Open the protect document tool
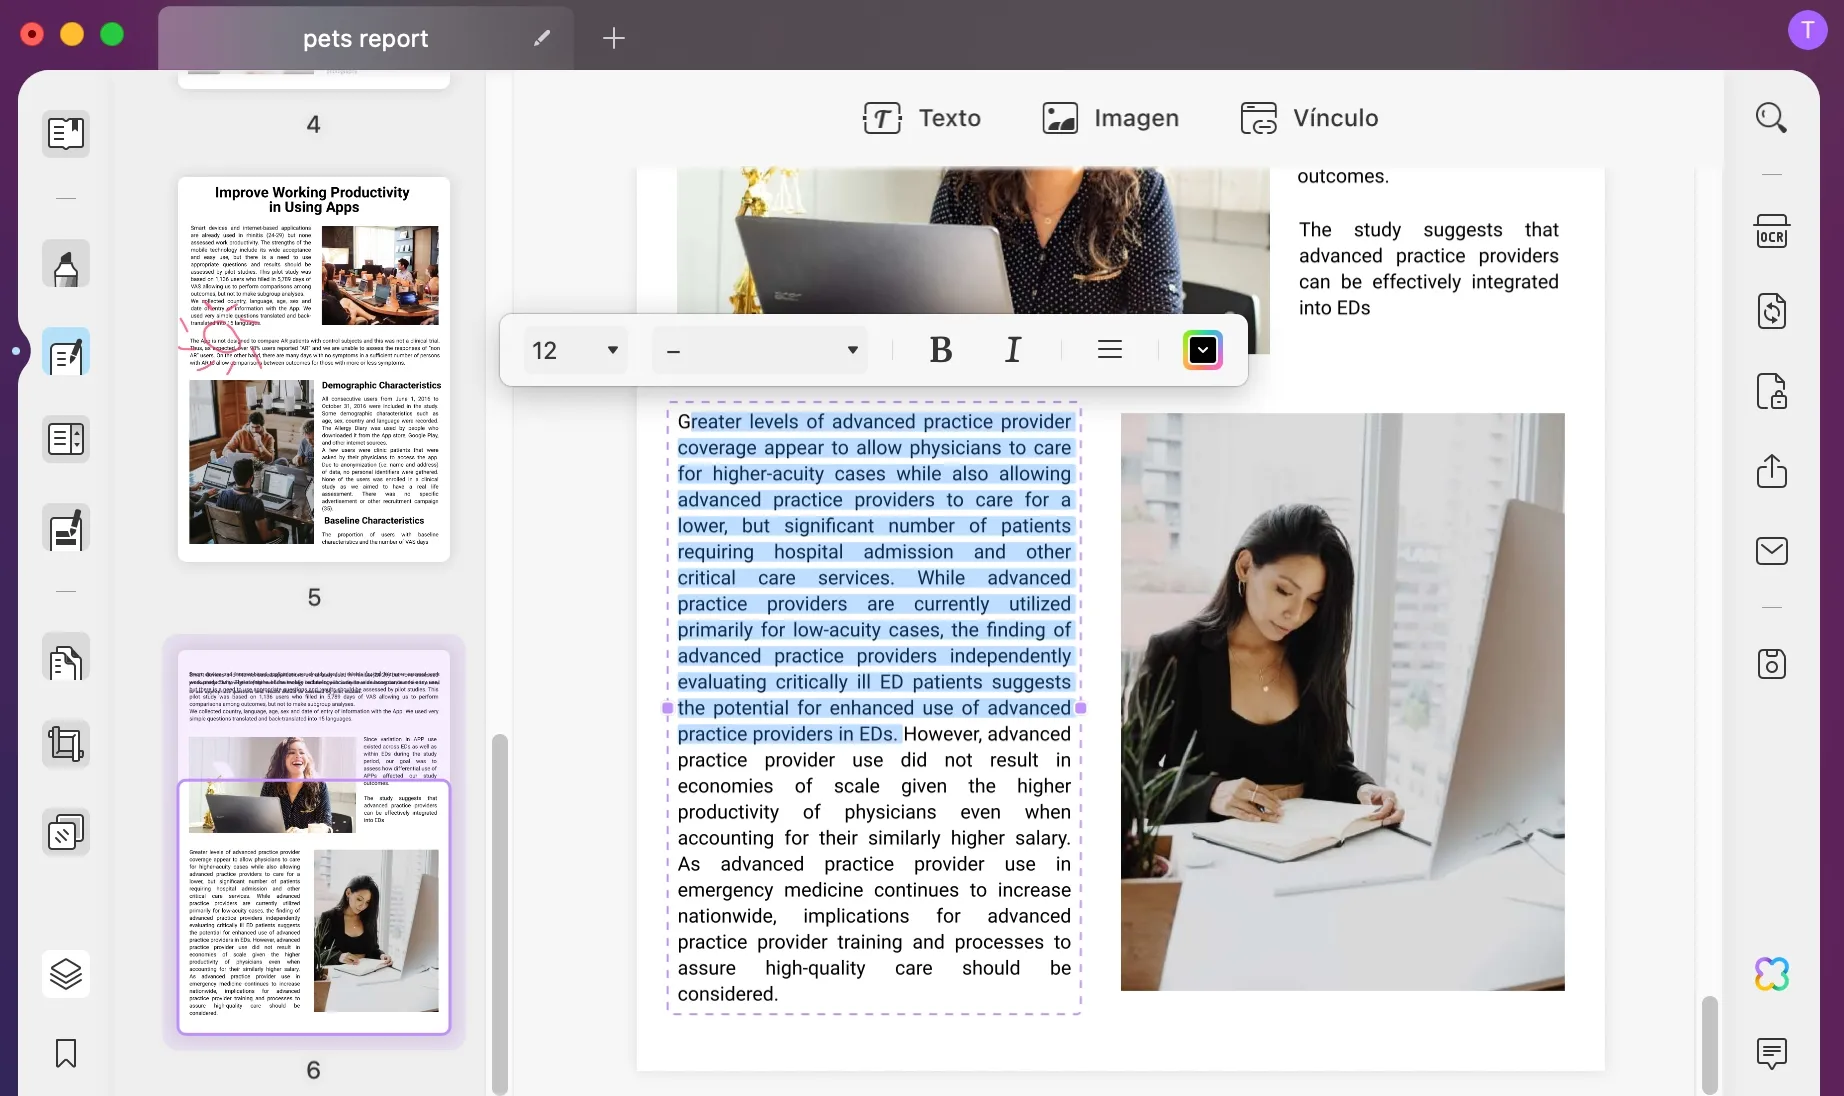The width and height of the screenshot is (1844, 1096). 1771,391
